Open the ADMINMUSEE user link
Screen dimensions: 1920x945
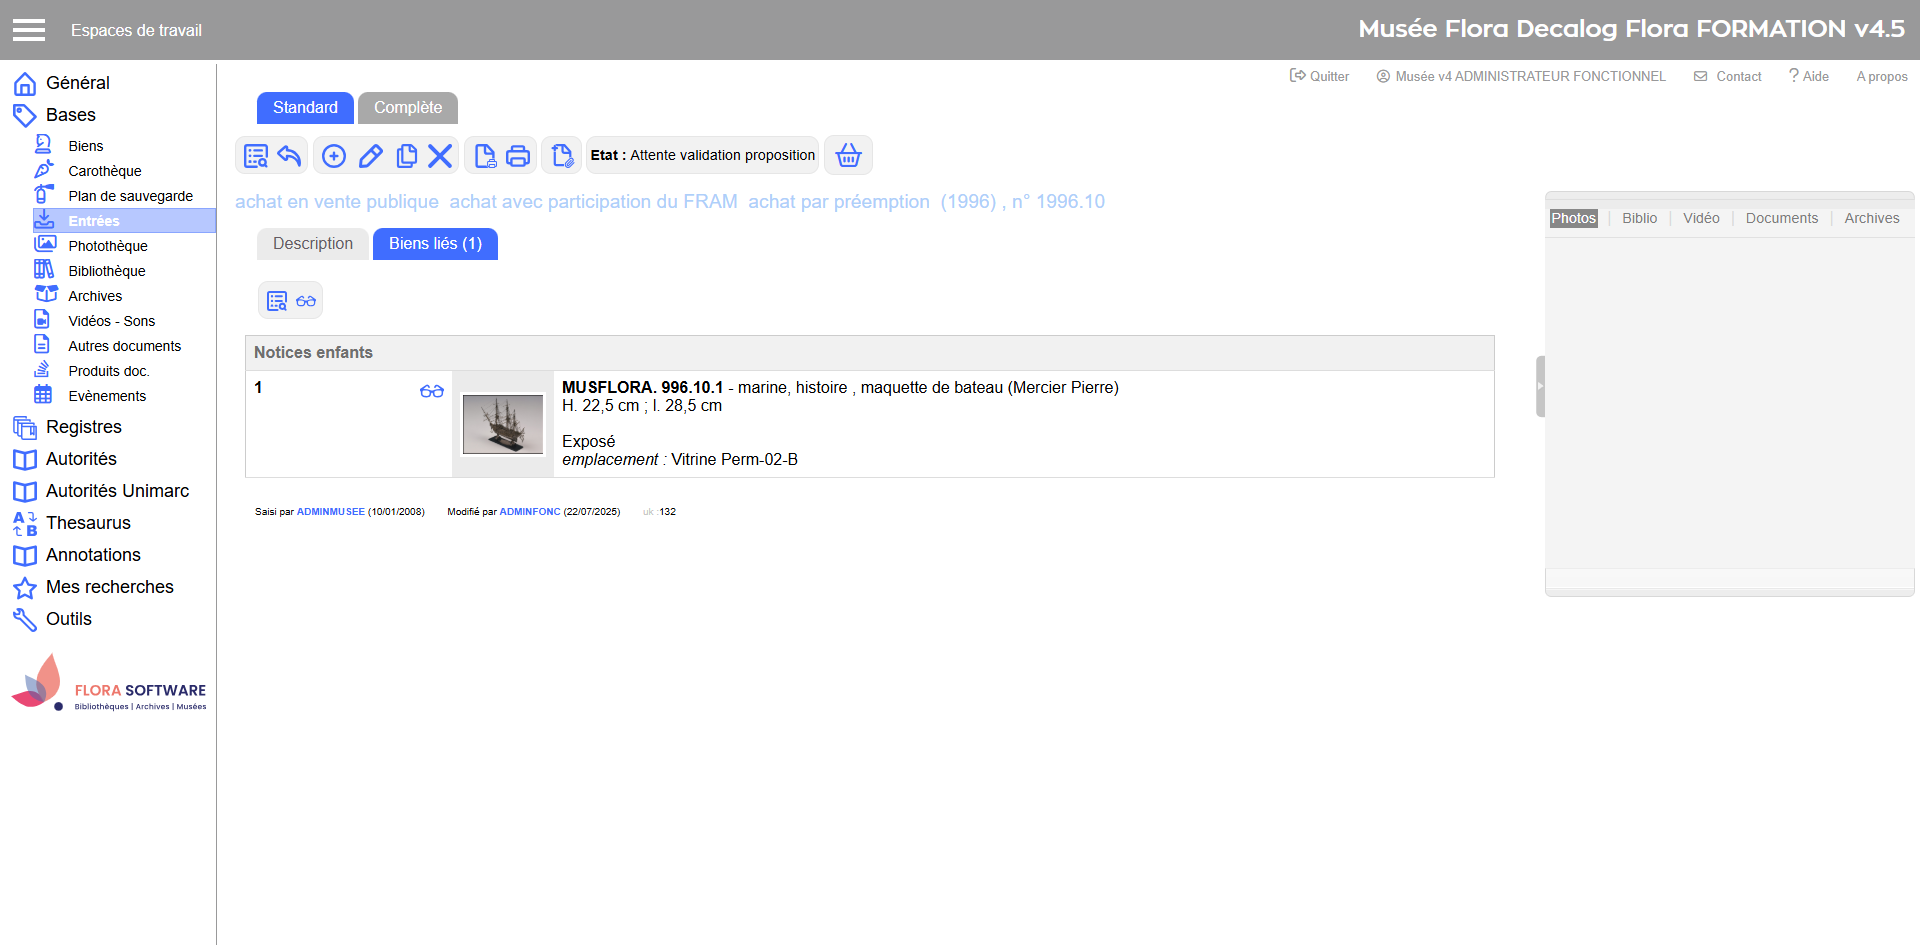330,512
